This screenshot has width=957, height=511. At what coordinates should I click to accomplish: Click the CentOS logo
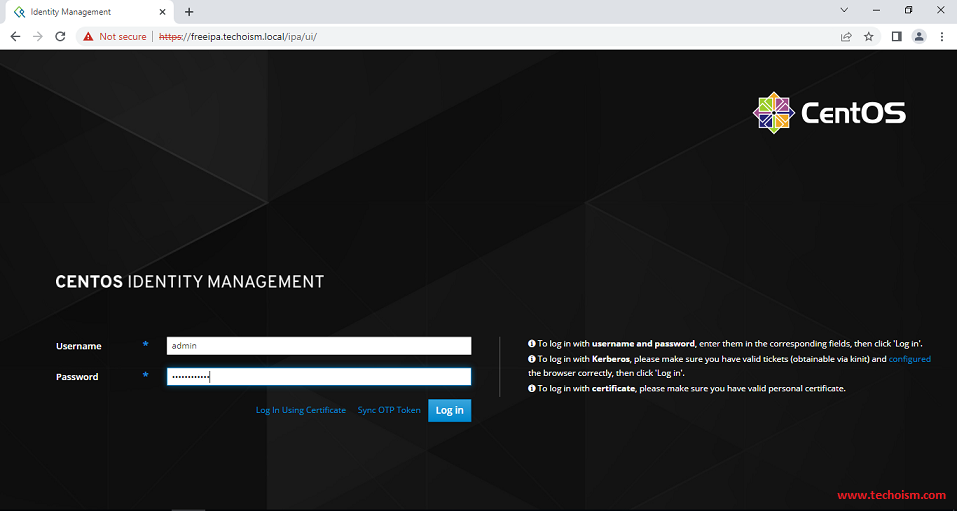click(829, 113)
